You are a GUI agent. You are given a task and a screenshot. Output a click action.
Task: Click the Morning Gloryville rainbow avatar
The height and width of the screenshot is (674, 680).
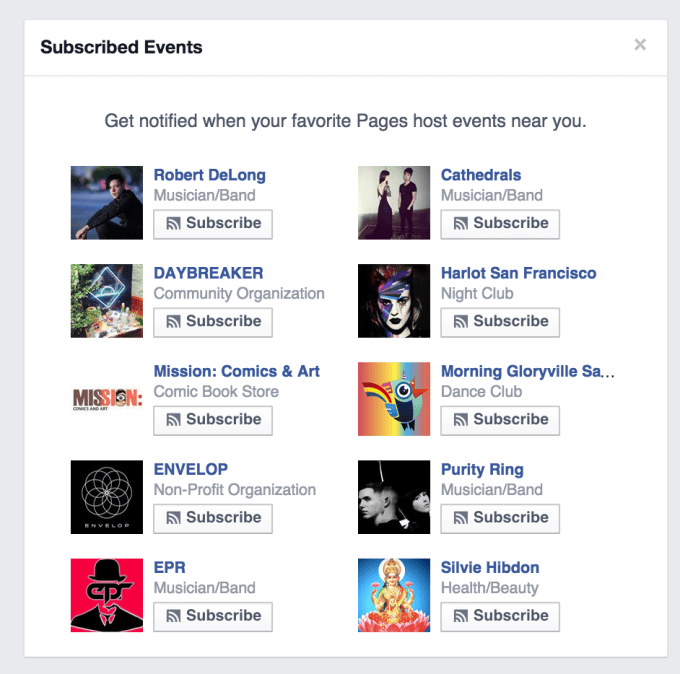pyautogui.click(x=394, y=399)
